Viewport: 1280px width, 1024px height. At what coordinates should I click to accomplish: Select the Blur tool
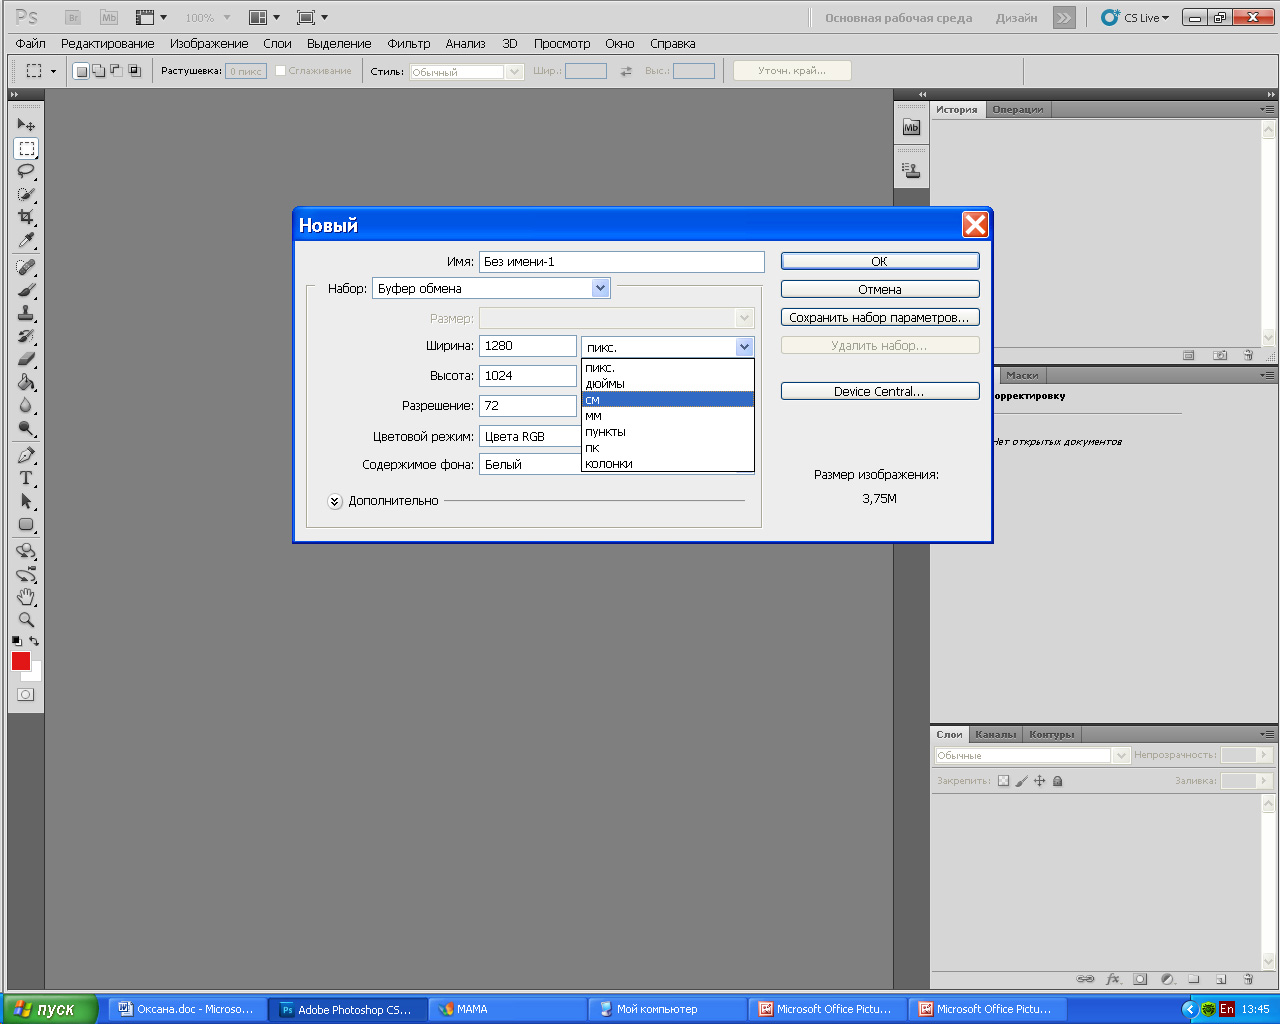tap(26, 405)
